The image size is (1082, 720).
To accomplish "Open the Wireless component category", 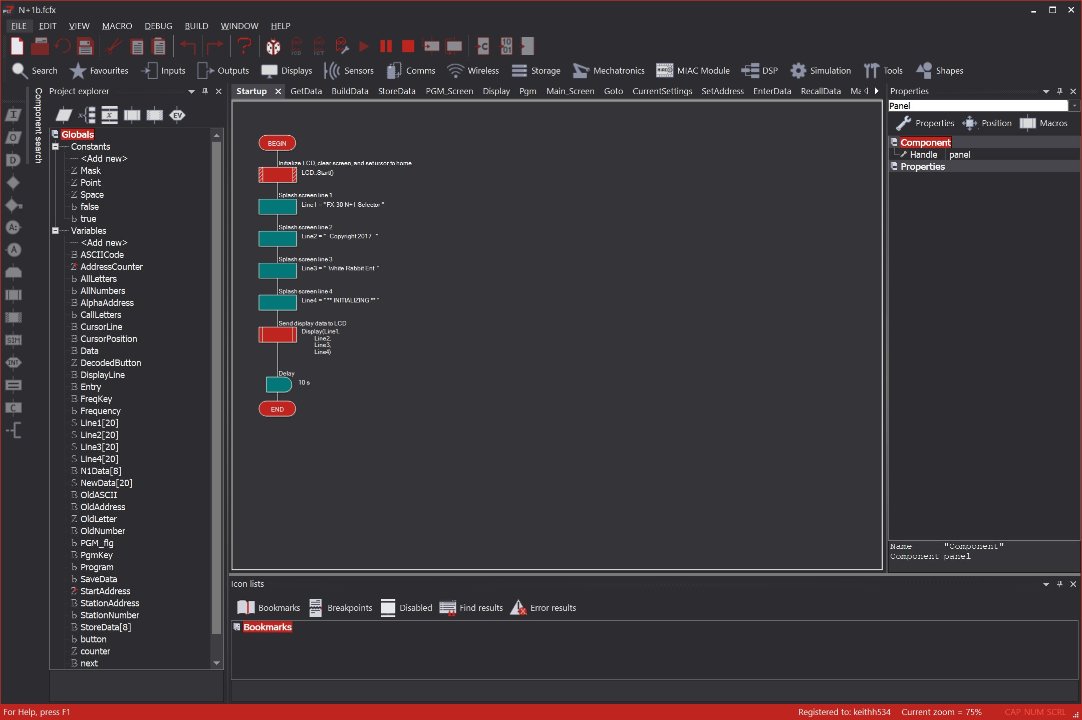I will 473,70.
